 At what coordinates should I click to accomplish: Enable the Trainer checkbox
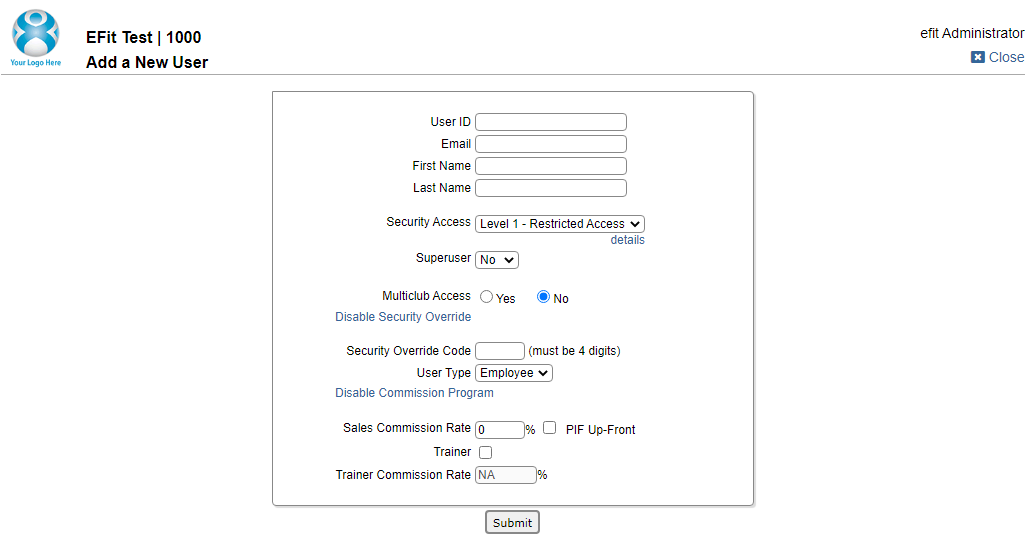click(x=485, y=452)
